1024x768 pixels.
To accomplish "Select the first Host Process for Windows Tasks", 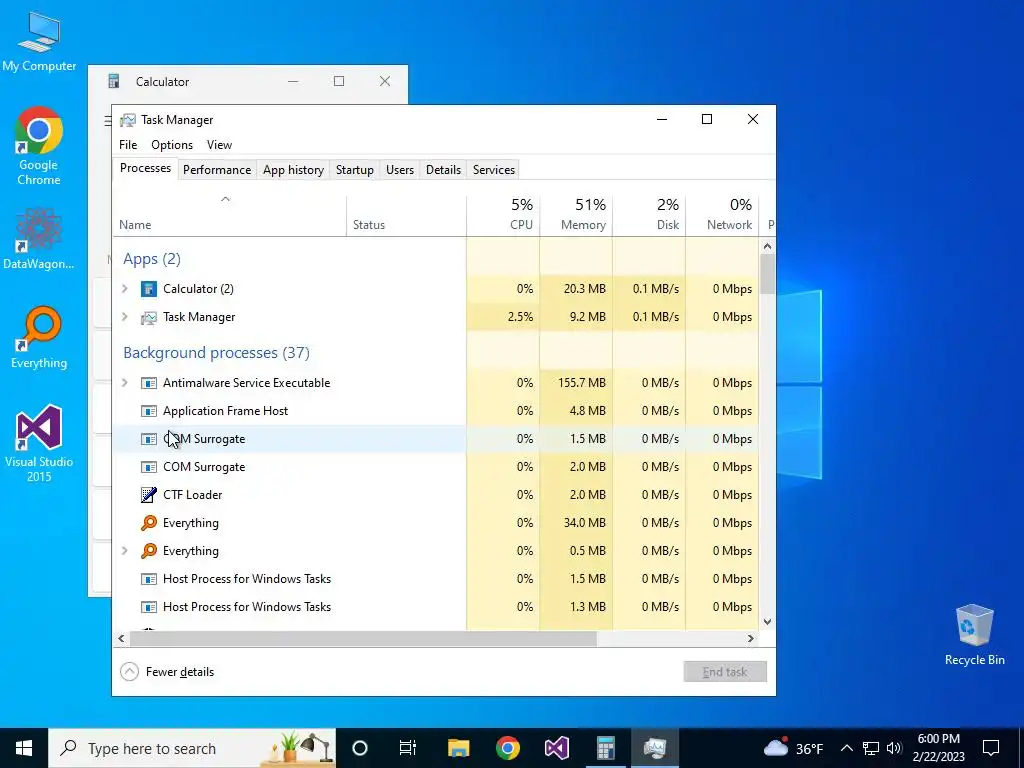I will tap(436, 579).
